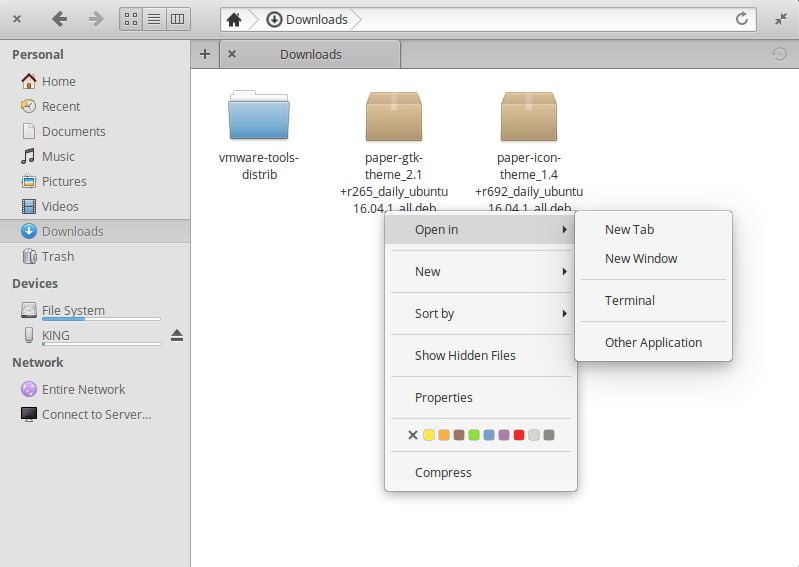
Task: Collapse the Personal sidebar section
Action: click(x=38, y=55)
